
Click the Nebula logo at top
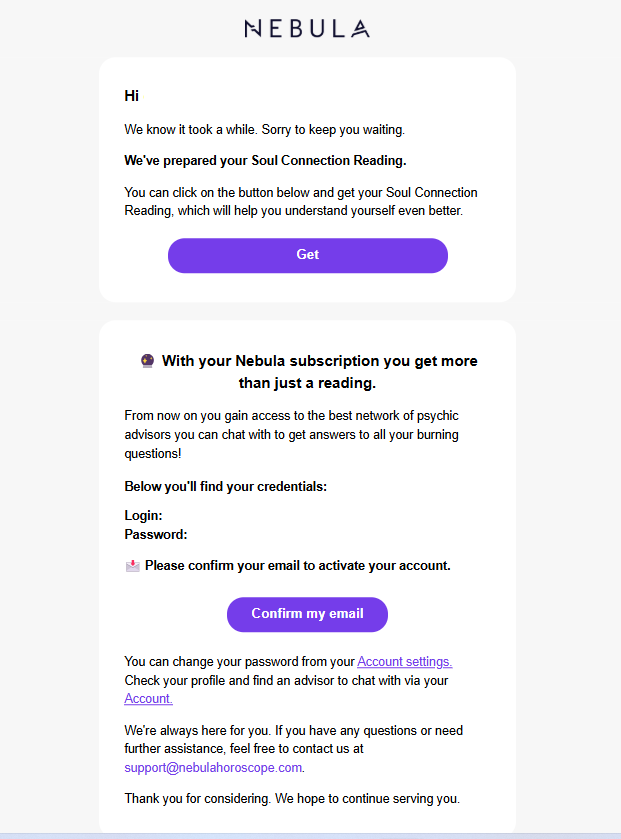[x=307, y=28]
